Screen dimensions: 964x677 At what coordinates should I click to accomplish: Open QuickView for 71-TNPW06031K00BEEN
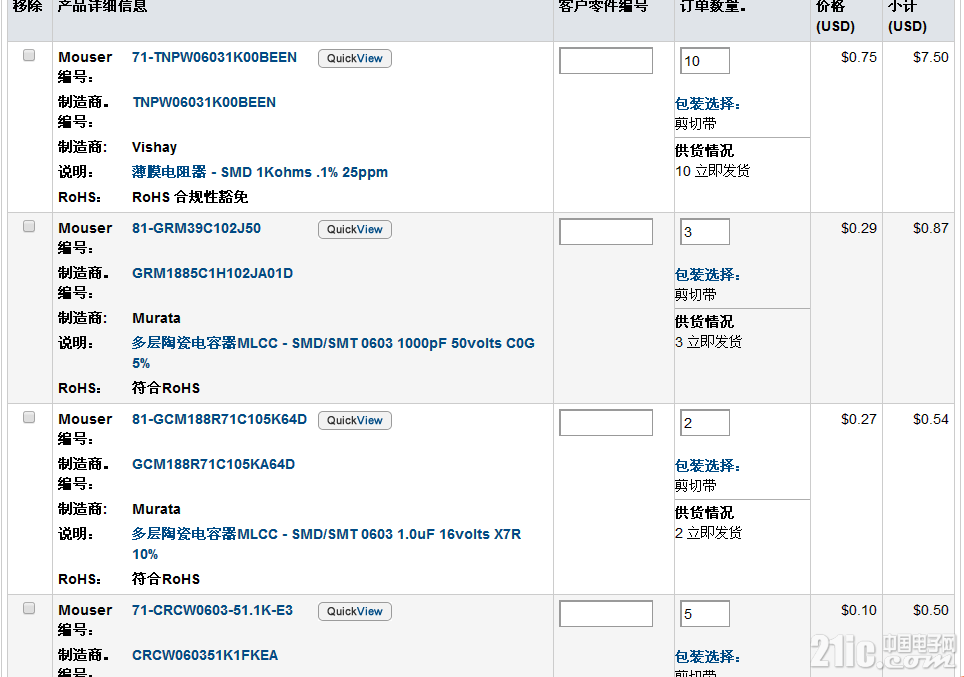click(355, 58)
